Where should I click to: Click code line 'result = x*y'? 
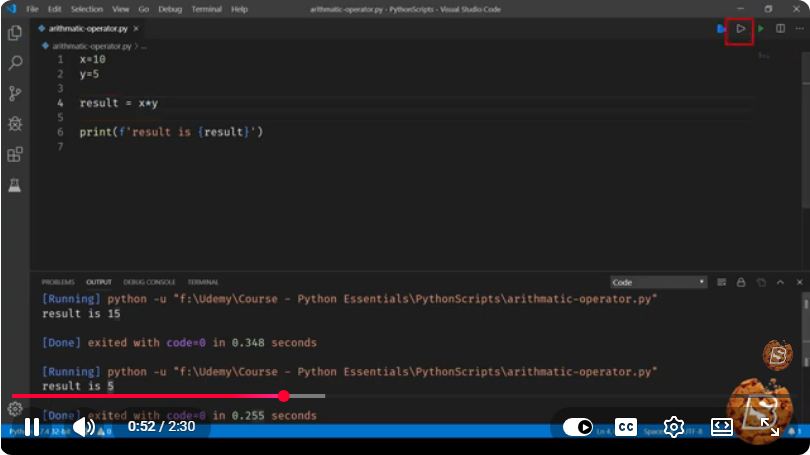[119, 103]
